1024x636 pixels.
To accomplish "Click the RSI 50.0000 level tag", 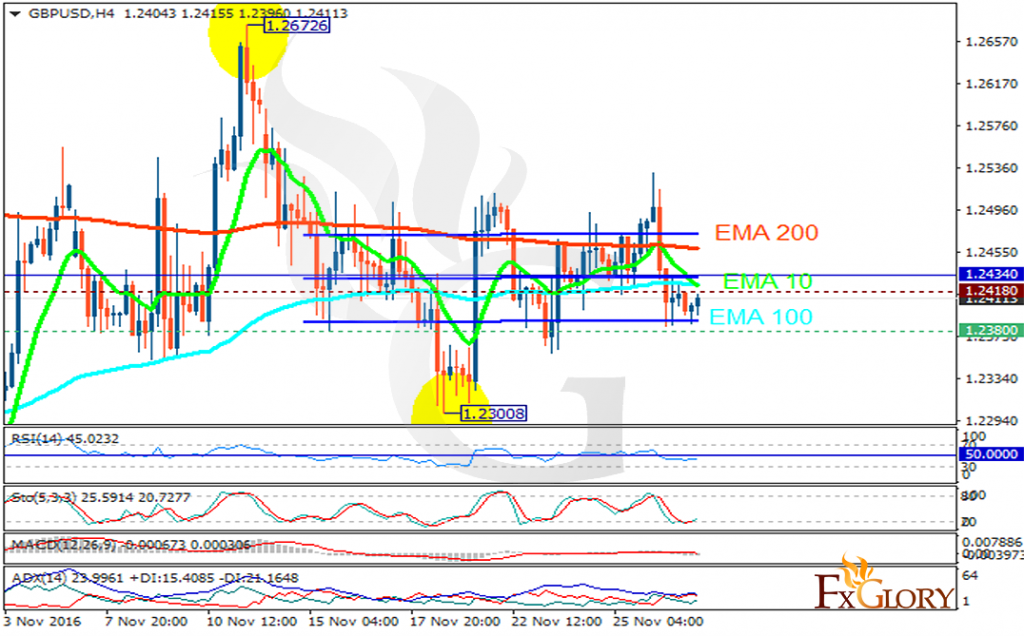I will point(991,454).
